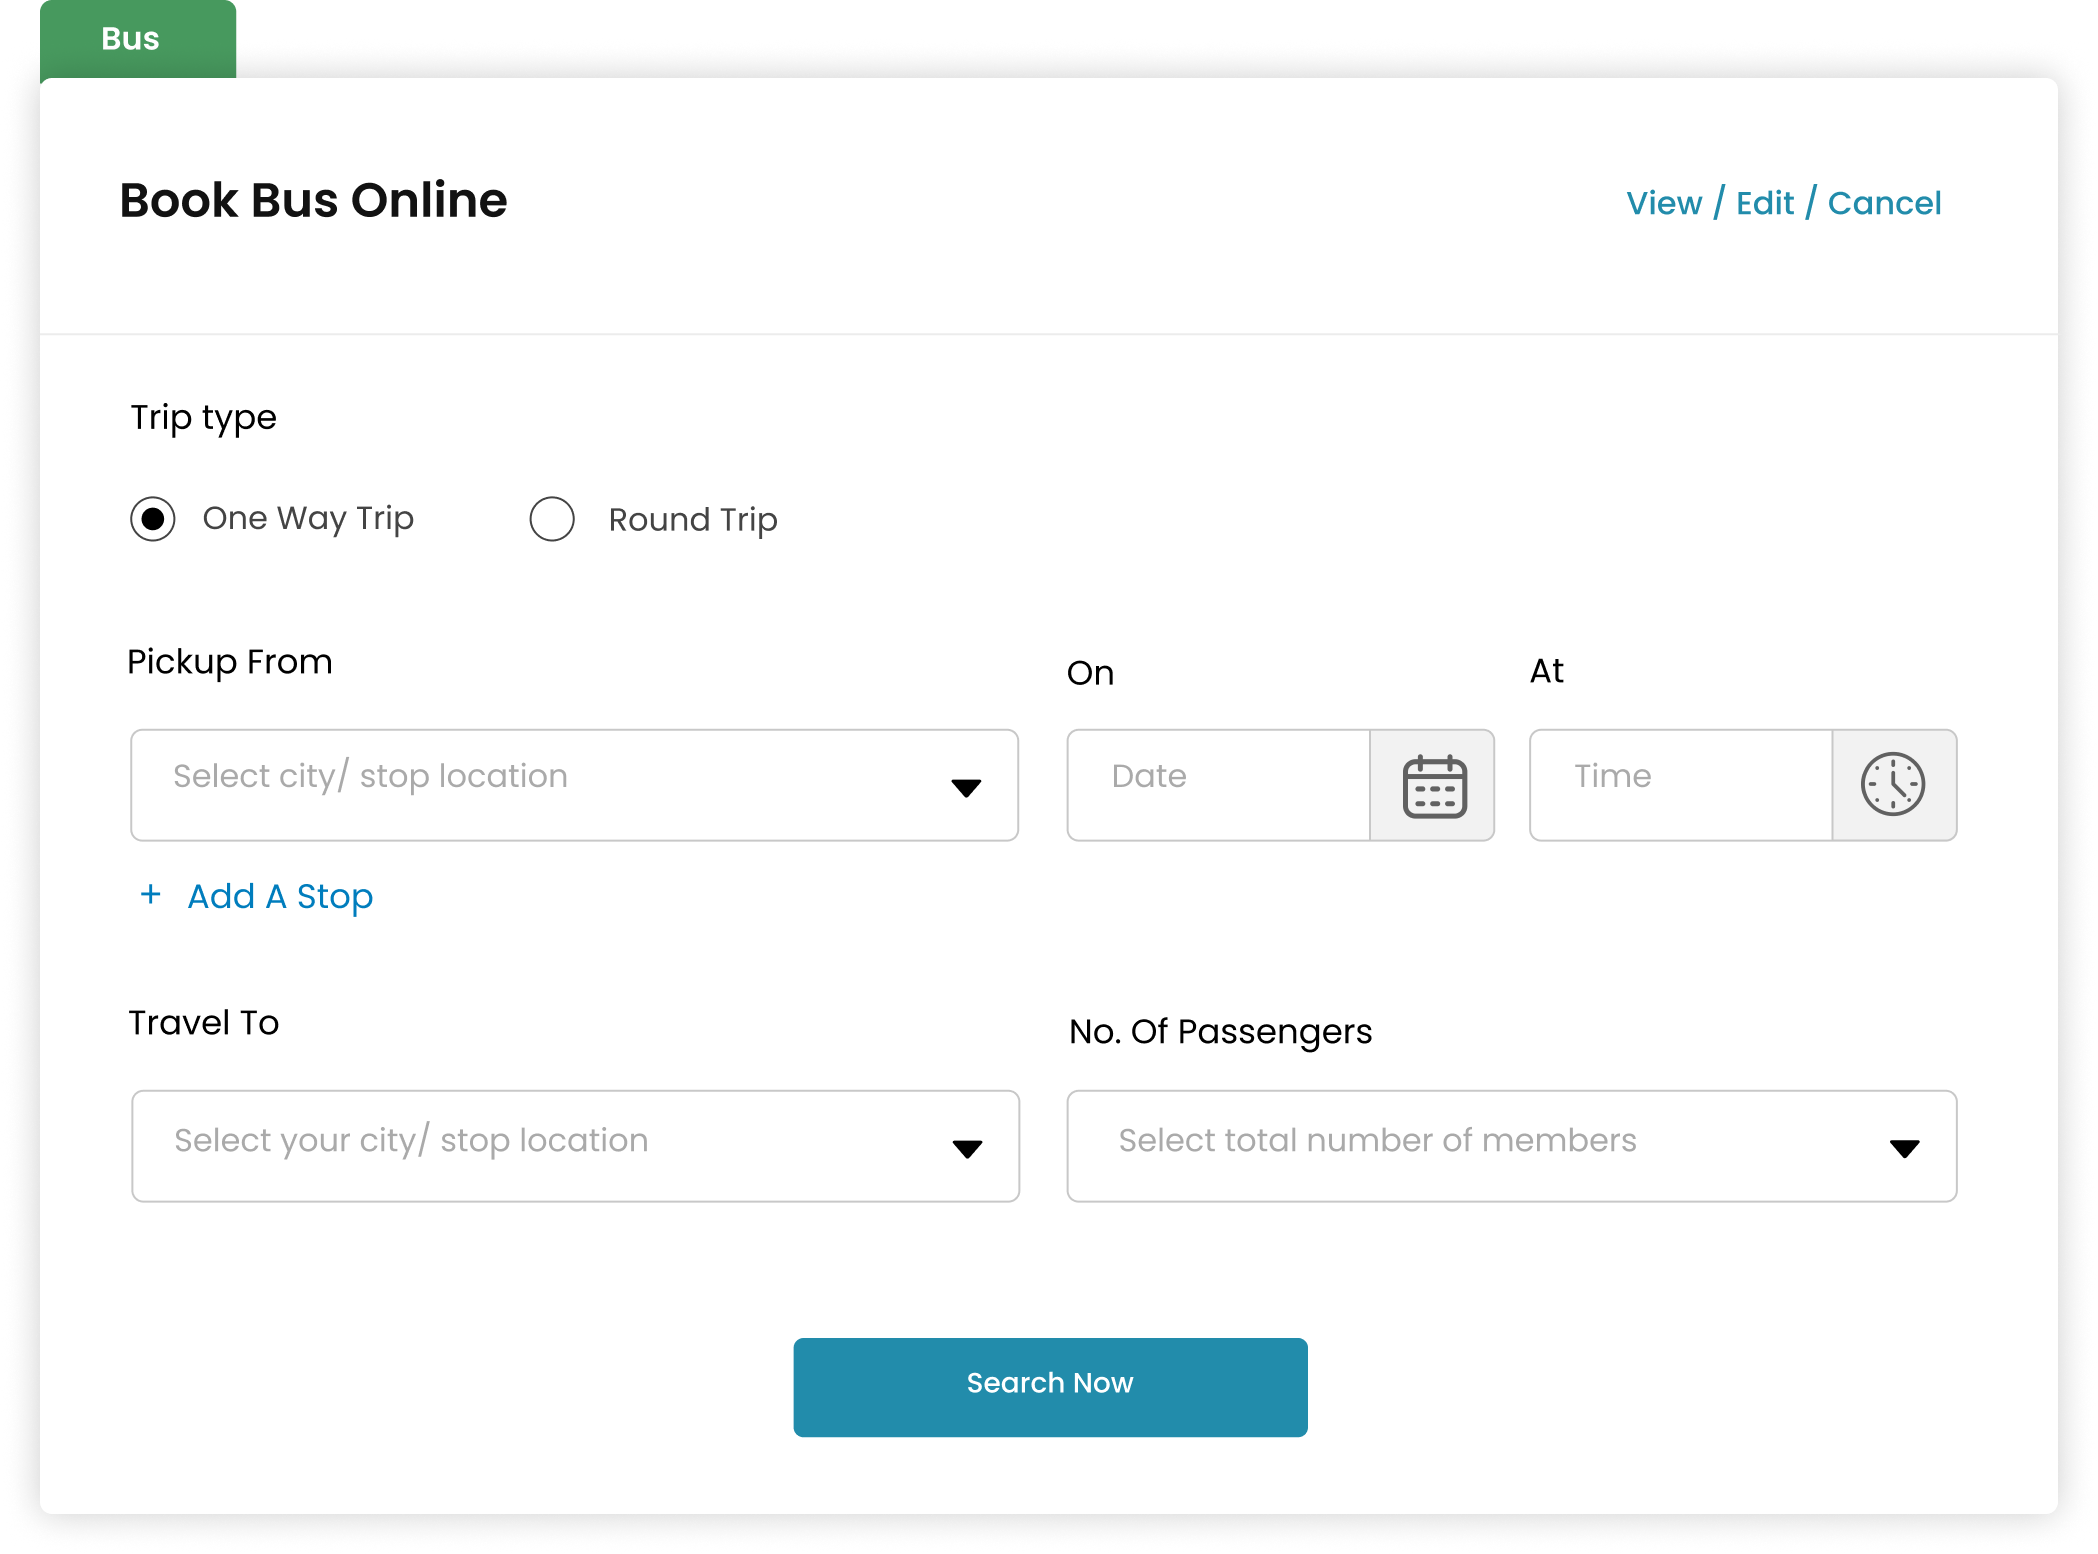
Task: Open the total number of members dropdown
Action: [x=1512, y=1146]
